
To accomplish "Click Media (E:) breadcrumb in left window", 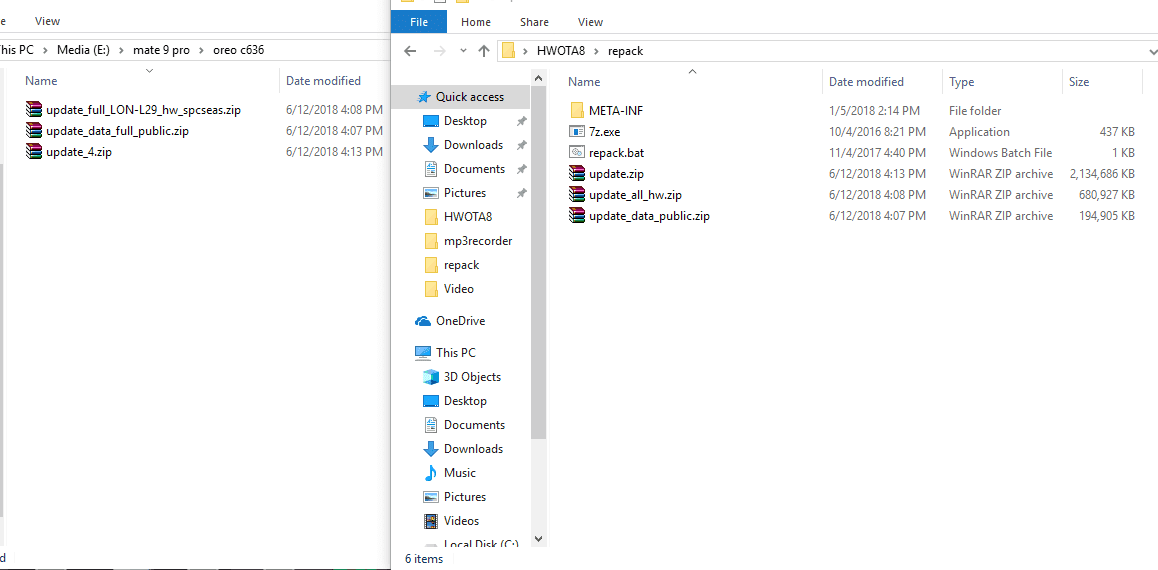I will [x=84, y=50].
